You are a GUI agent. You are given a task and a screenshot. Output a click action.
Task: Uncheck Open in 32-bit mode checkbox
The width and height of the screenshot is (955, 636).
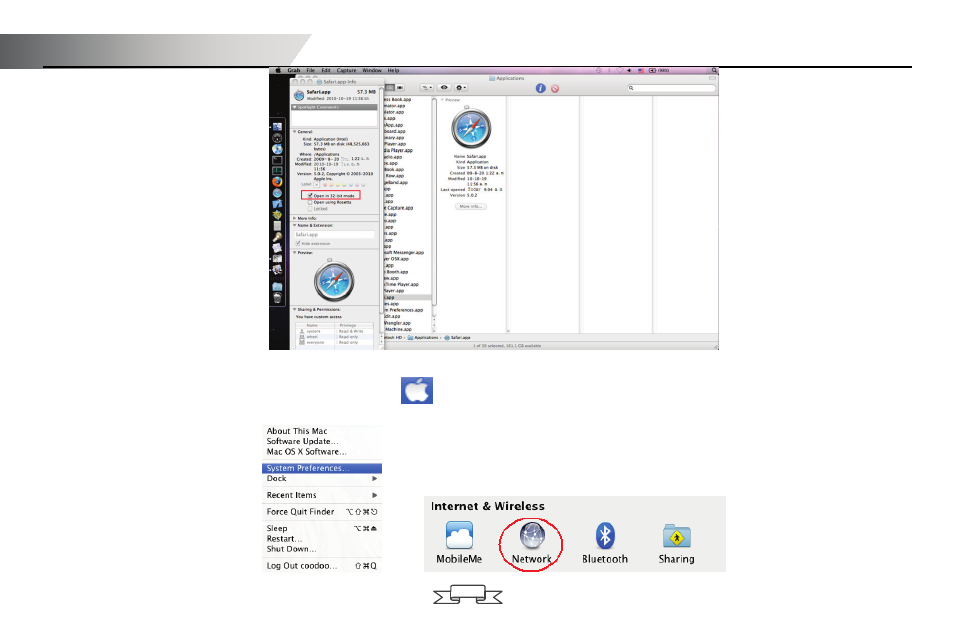click(310, 196)
